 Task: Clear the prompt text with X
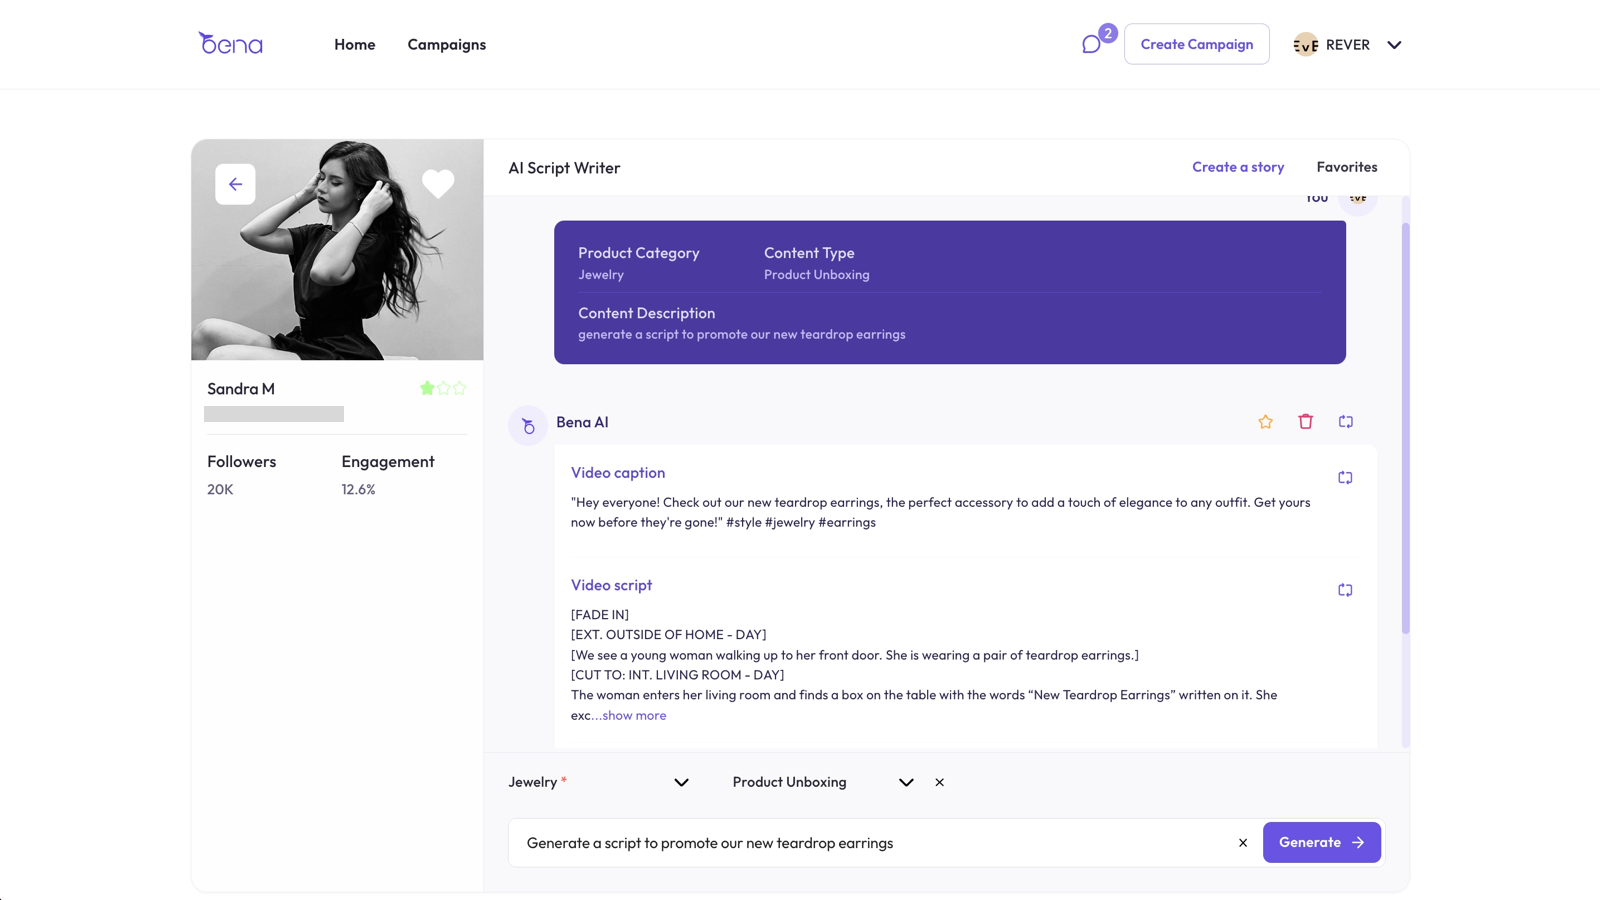pos(1243,843)
